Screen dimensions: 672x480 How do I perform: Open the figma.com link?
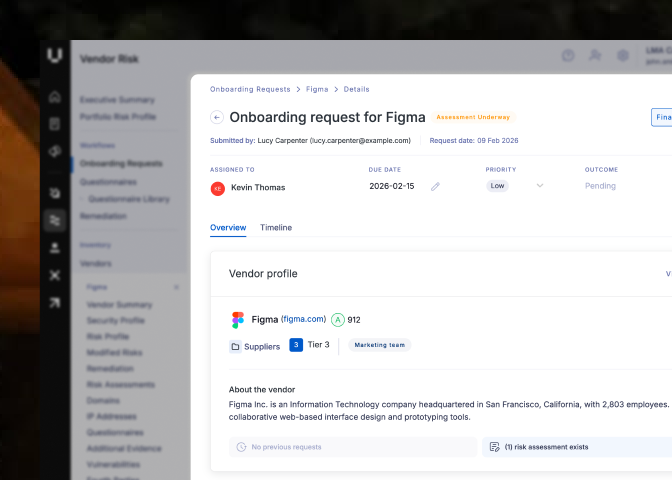click(x=303, y=319)
